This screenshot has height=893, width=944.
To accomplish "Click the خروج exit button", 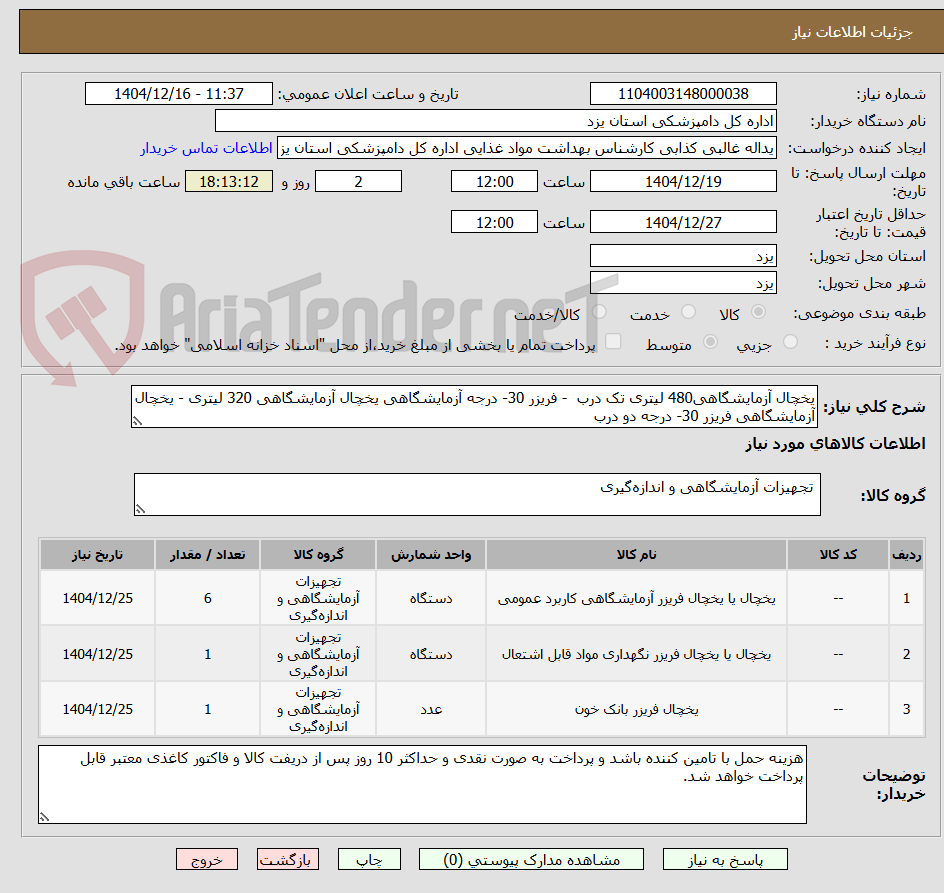I will pos(206,859).
